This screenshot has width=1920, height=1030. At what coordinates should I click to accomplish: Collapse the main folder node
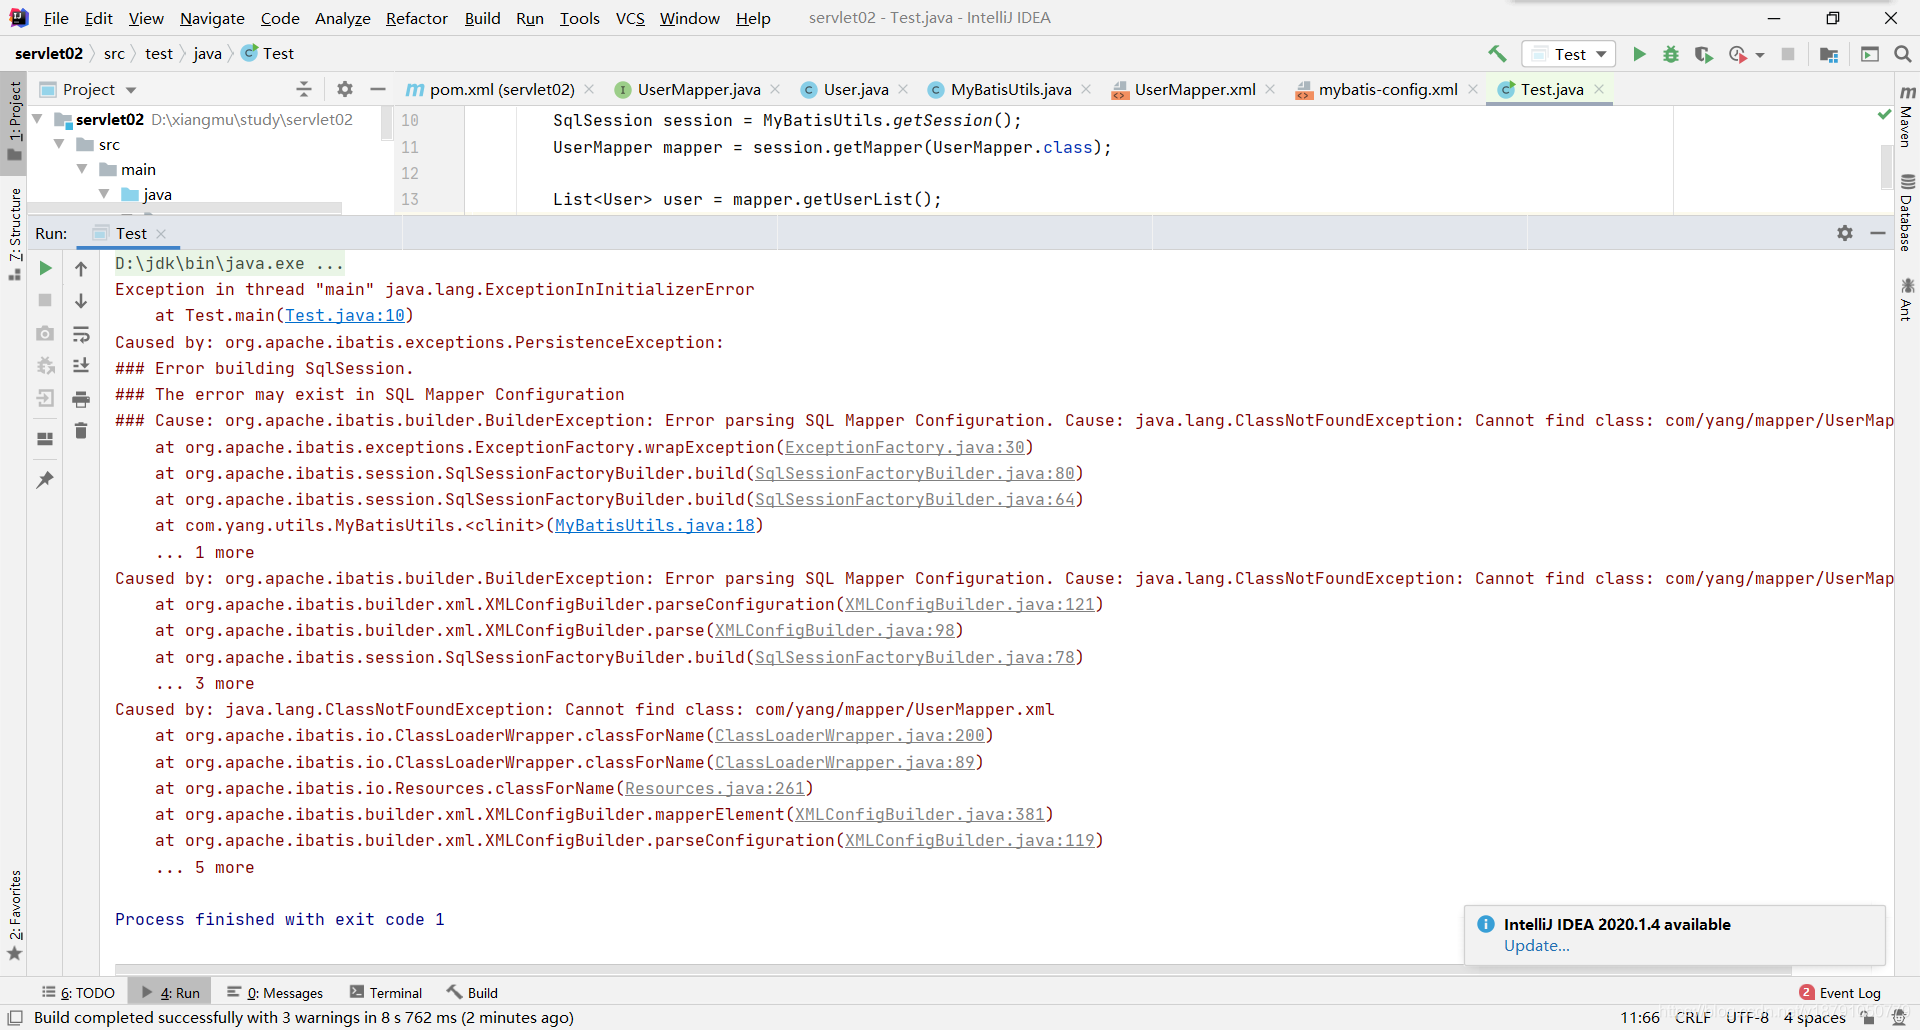[82, 169]
